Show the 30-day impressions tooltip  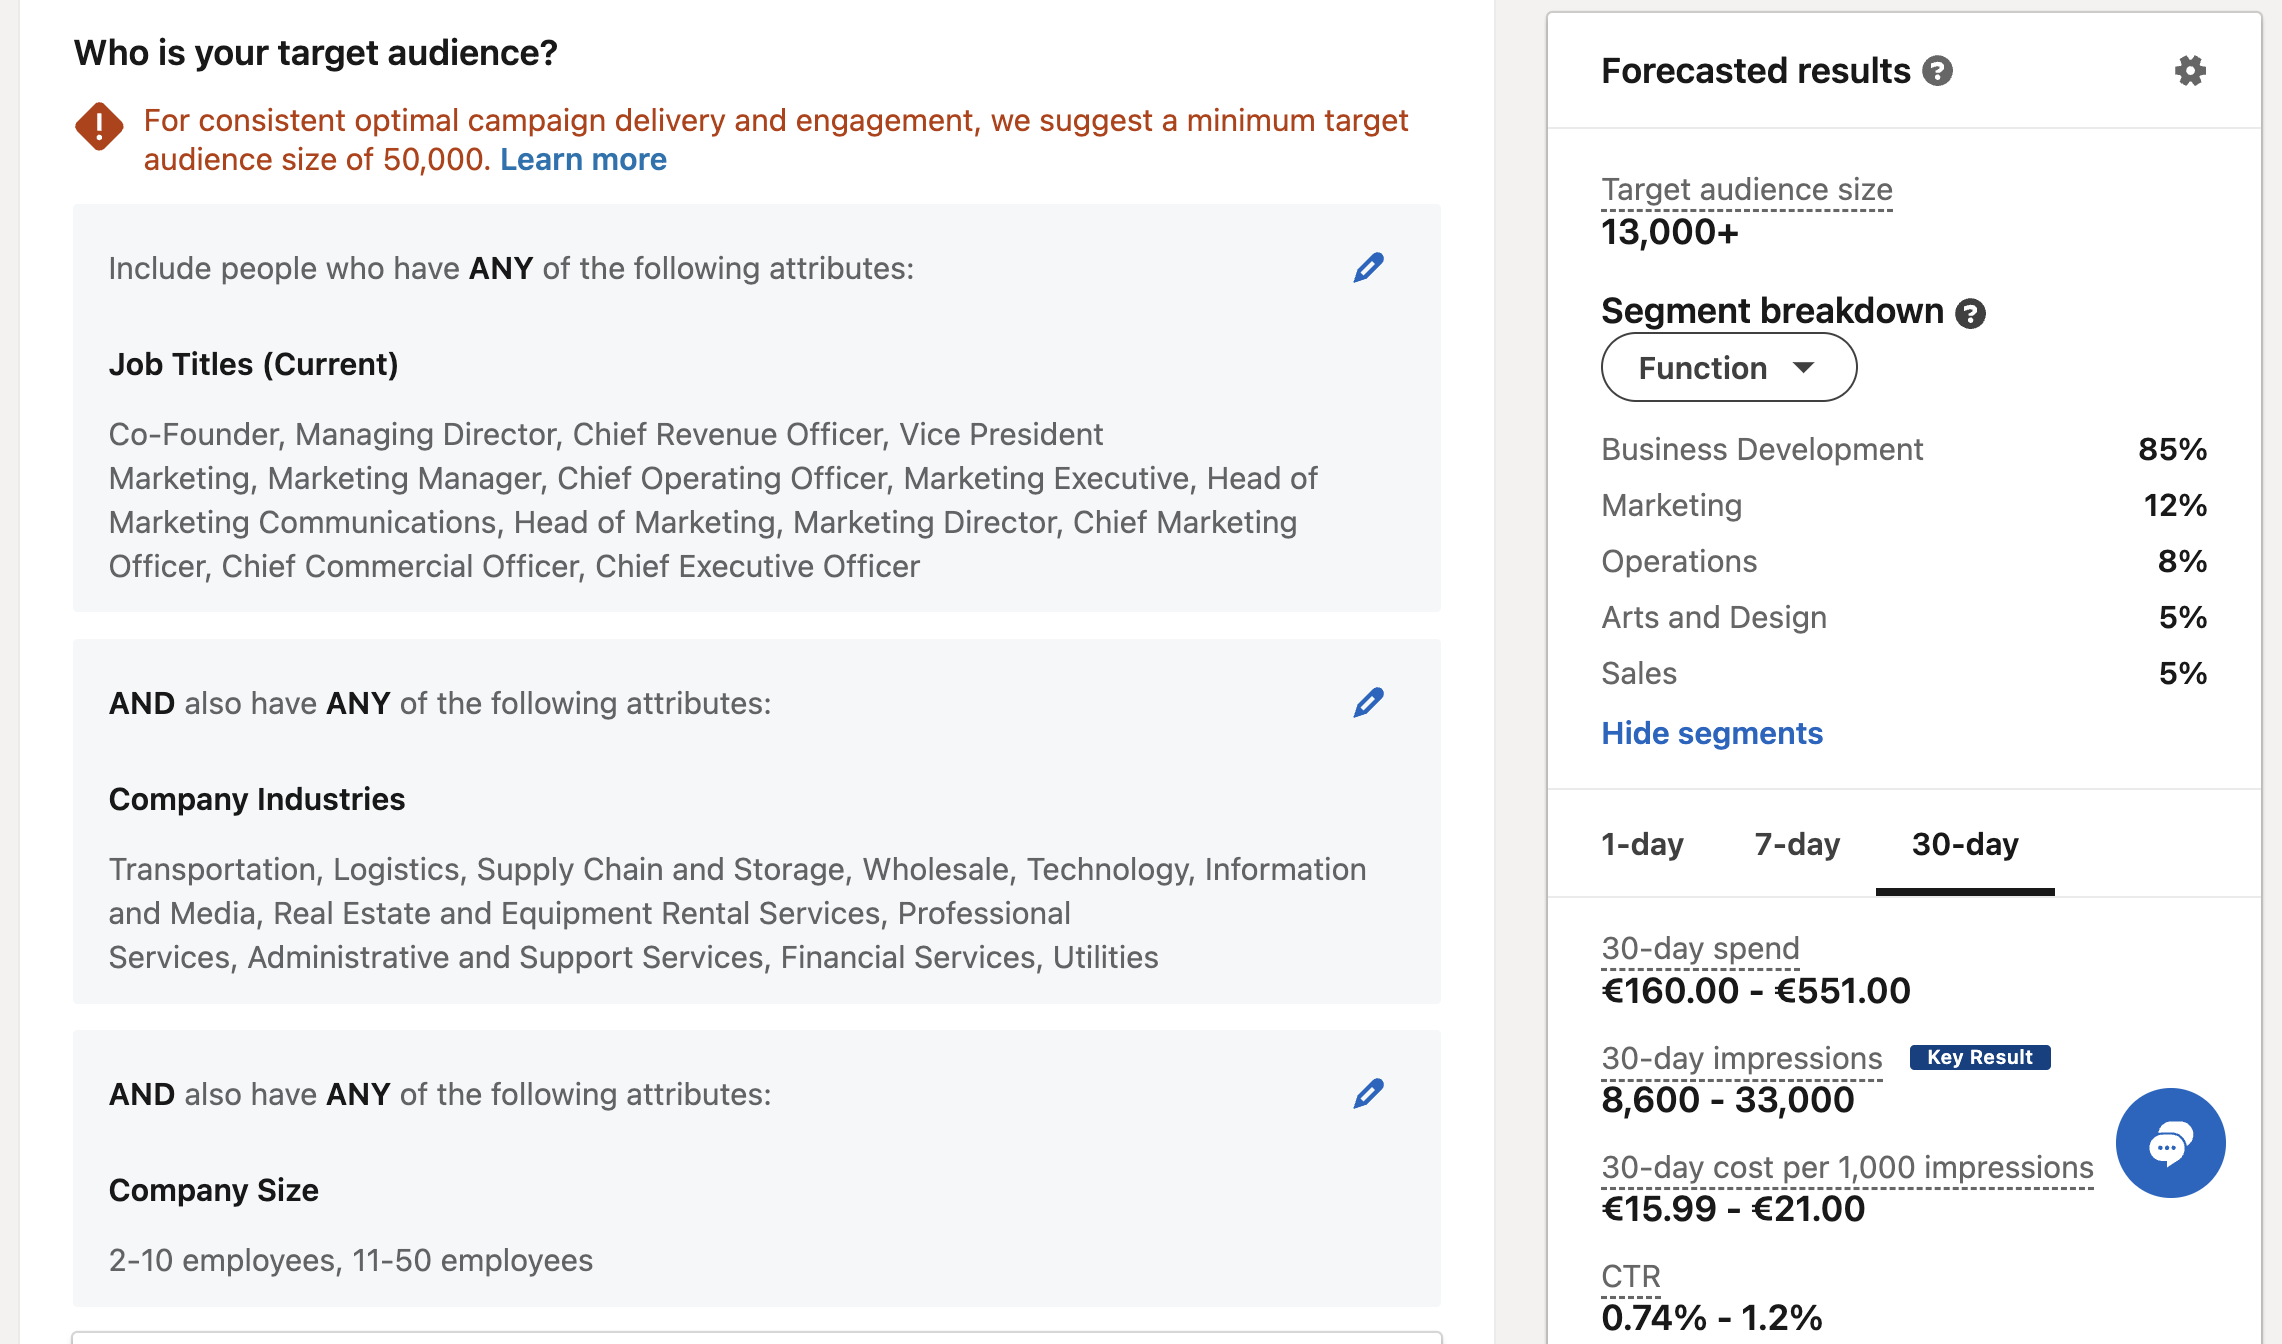point(1741,1057)
